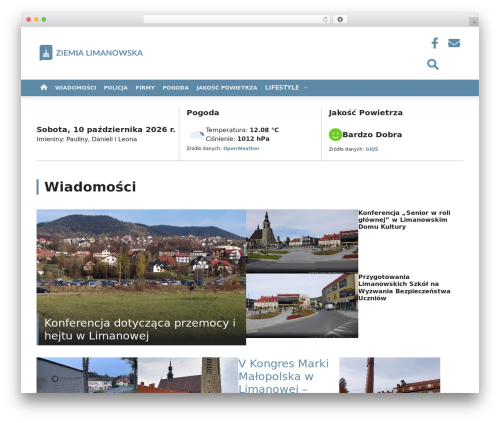Viewport: 500px width, 423px height.
Task: Click the brick tower thumbnail at bottom
Action: tap(390, 375)
